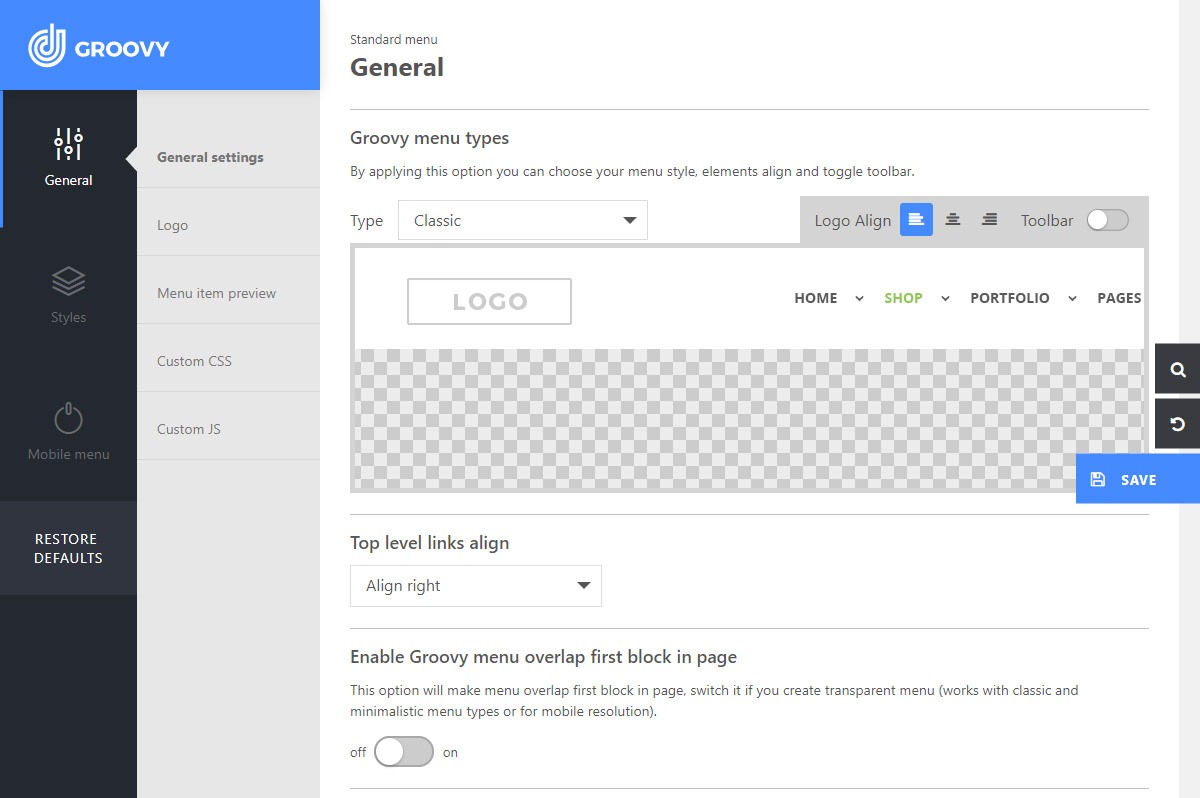
Task: Expand the HOME submenu chevron in preview
Action: click(x=859, y=298)
